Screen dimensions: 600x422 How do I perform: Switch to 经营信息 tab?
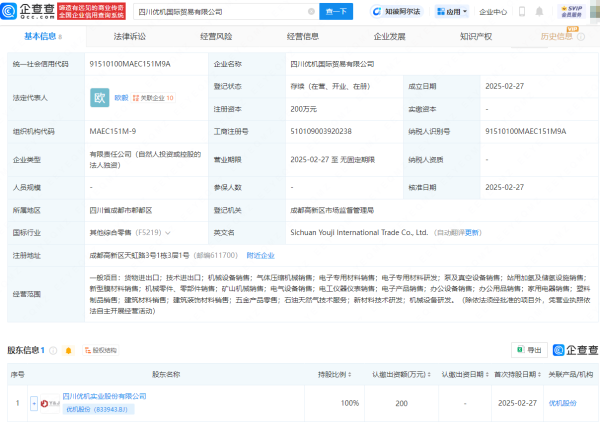pos(303,36)
